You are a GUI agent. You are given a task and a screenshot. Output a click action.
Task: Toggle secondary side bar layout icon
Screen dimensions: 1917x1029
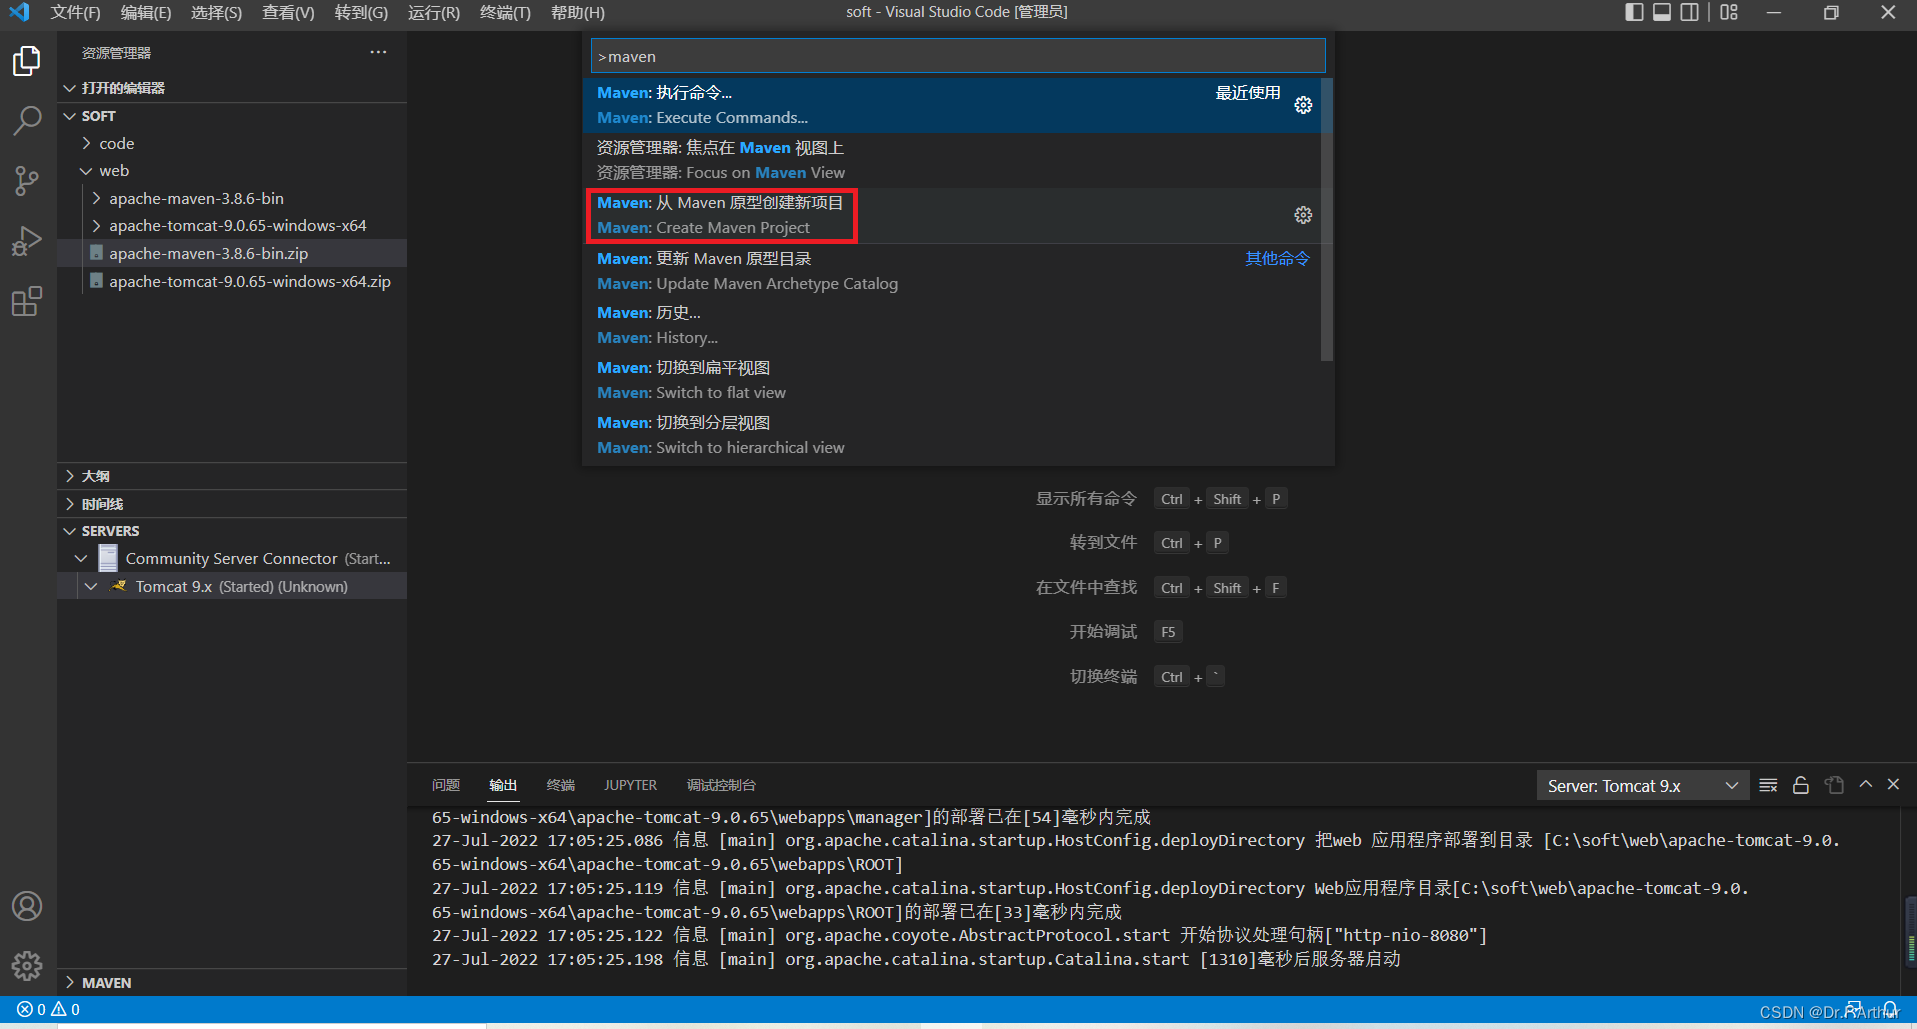click(x=1690, y=12)
